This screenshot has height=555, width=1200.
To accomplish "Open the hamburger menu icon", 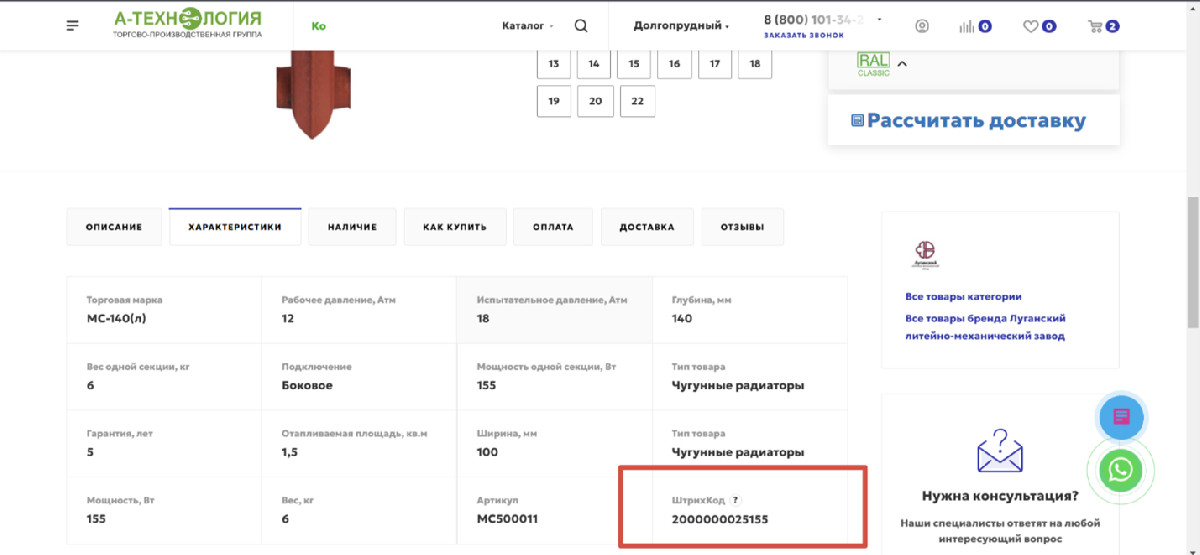I will pos(72,26).
